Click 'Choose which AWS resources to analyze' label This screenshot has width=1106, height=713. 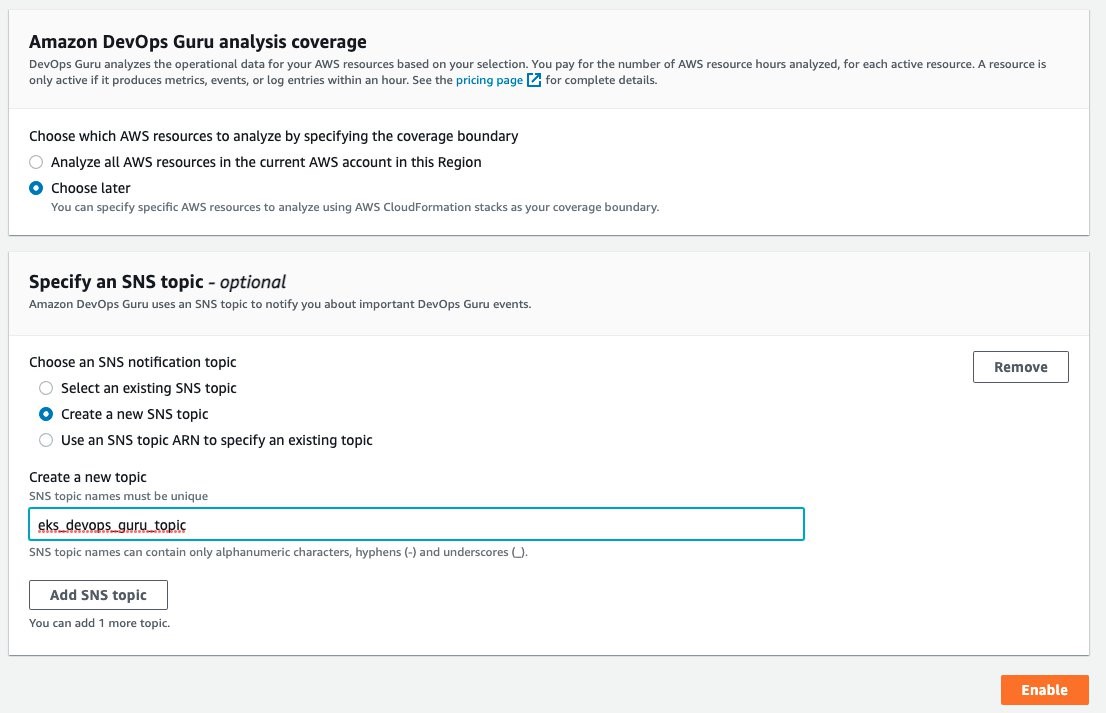click(x=274, y=136)
